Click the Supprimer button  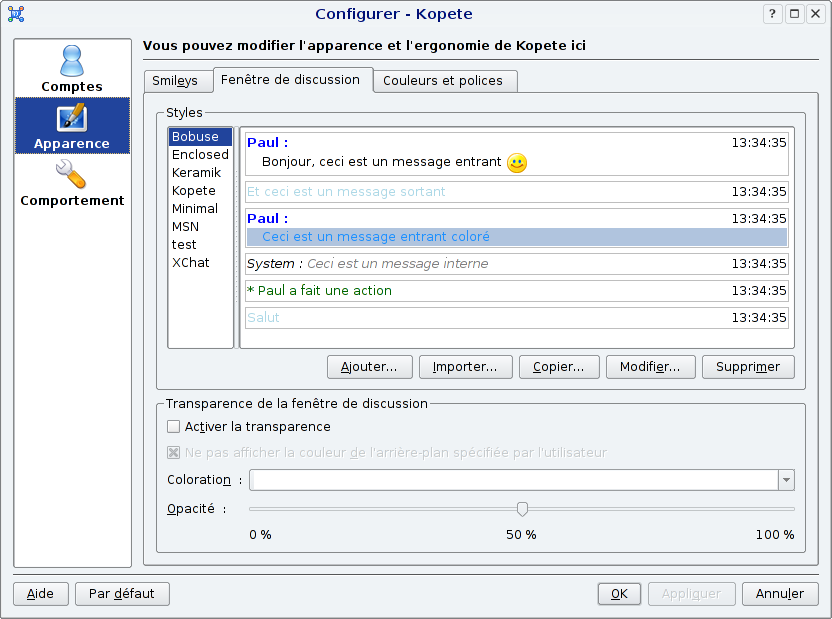coord(748,367)
